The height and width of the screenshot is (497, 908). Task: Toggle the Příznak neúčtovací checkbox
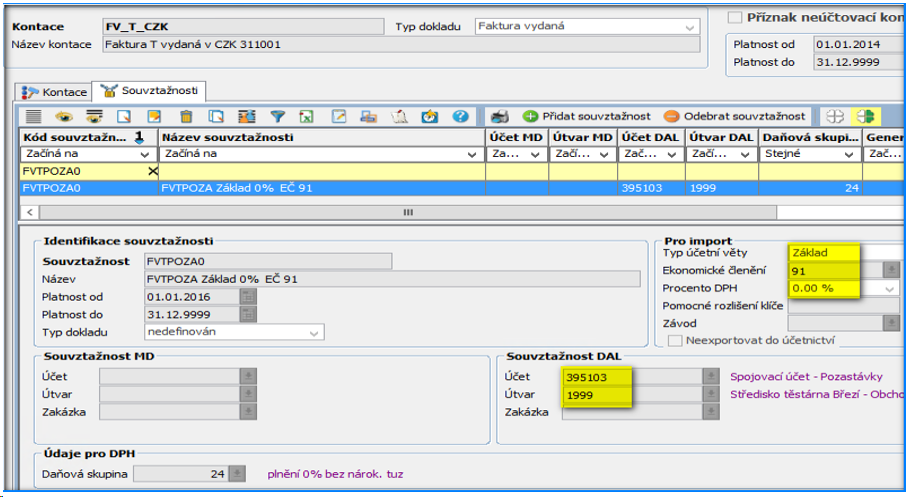(x=735, y=17)
